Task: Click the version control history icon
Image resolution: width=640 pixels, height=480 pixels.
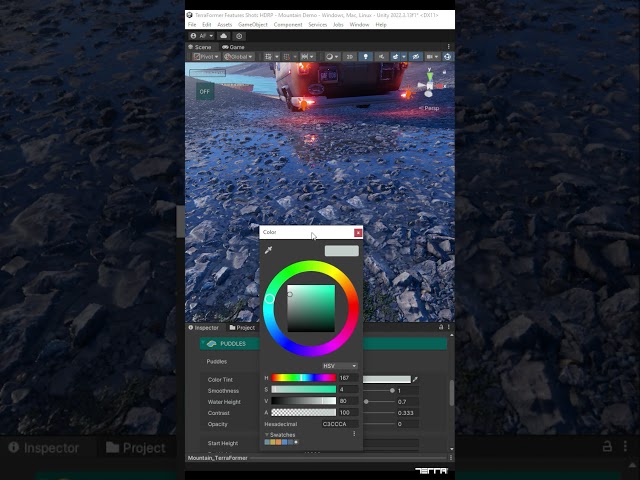Action: [239, 36]
